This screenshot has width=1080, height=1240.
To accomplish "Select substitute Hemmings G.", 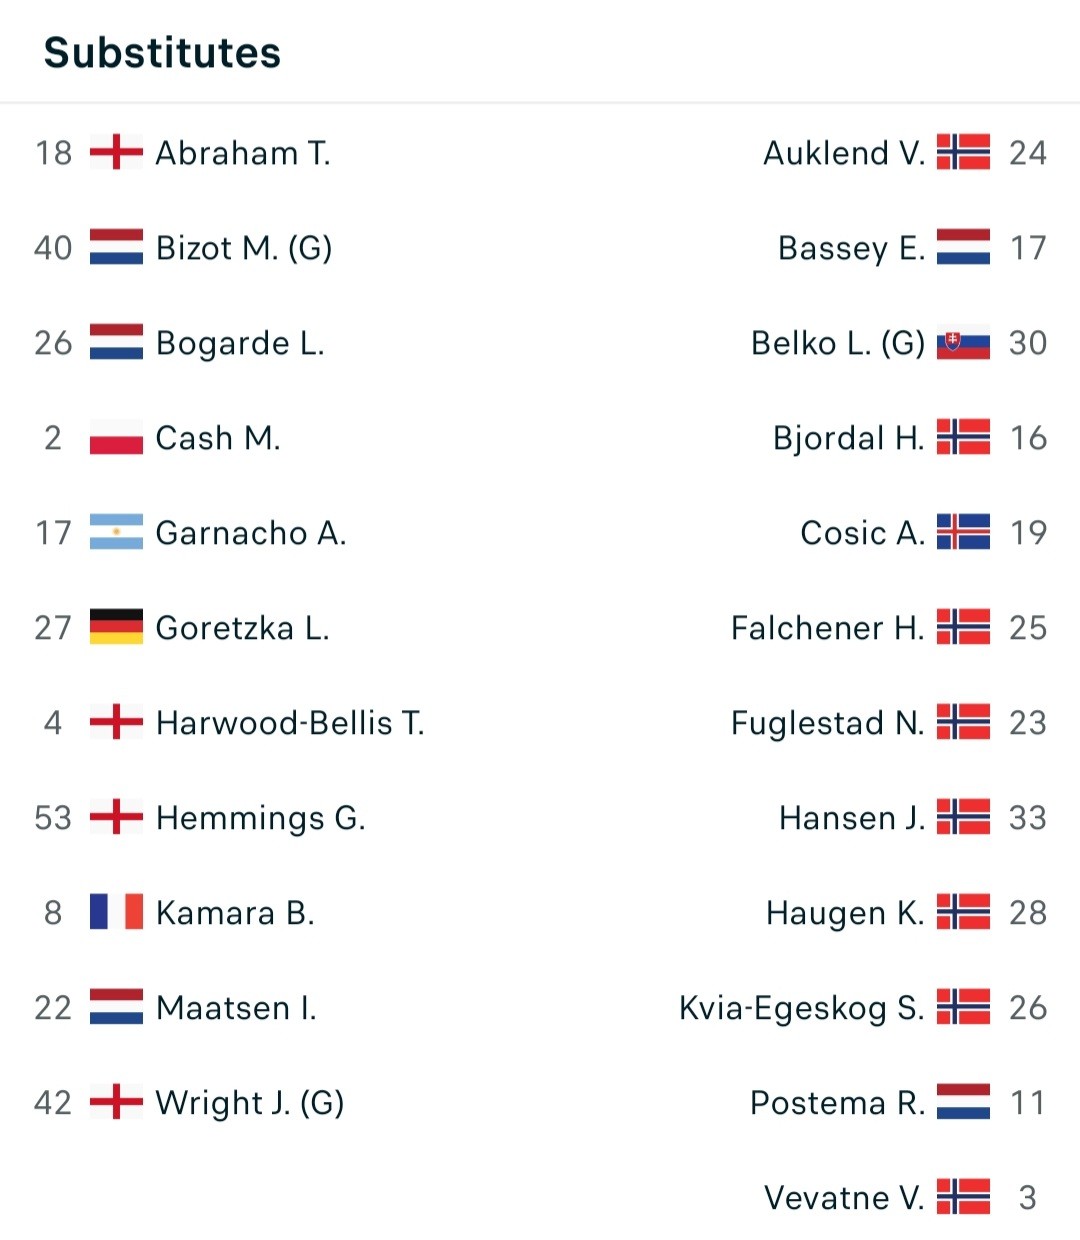I will pyautogui.click(x=261, y=818).
